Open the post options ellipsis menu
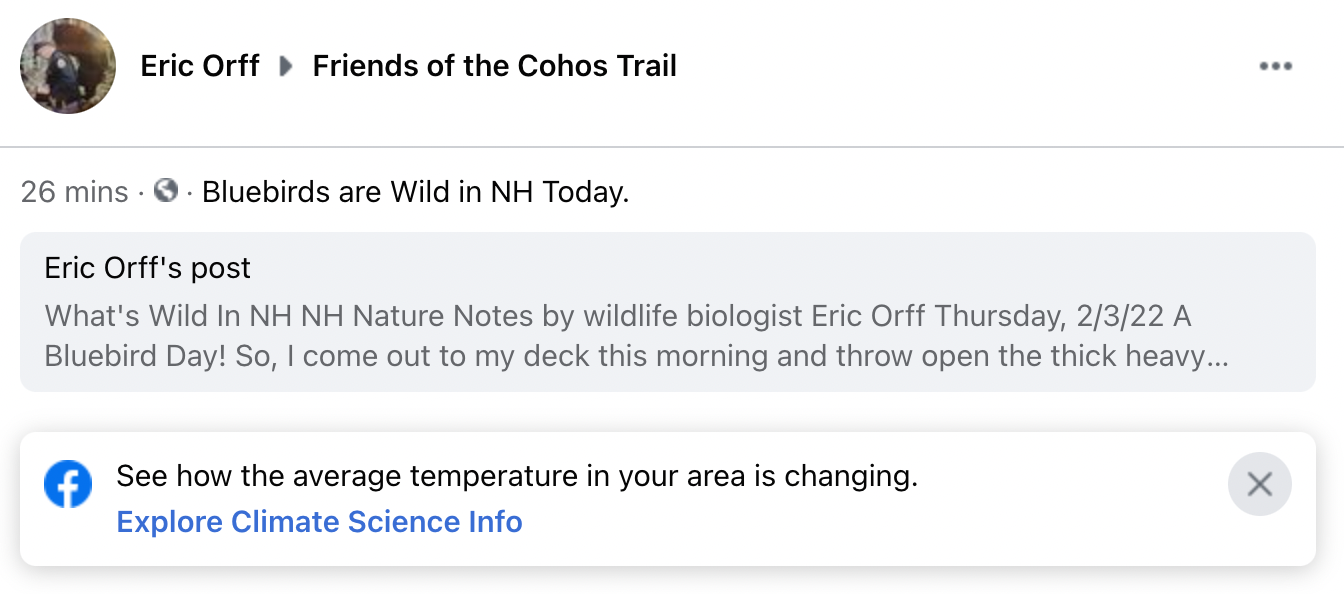This screenshot has width=1344, height=594. [x=1276, y=66]
